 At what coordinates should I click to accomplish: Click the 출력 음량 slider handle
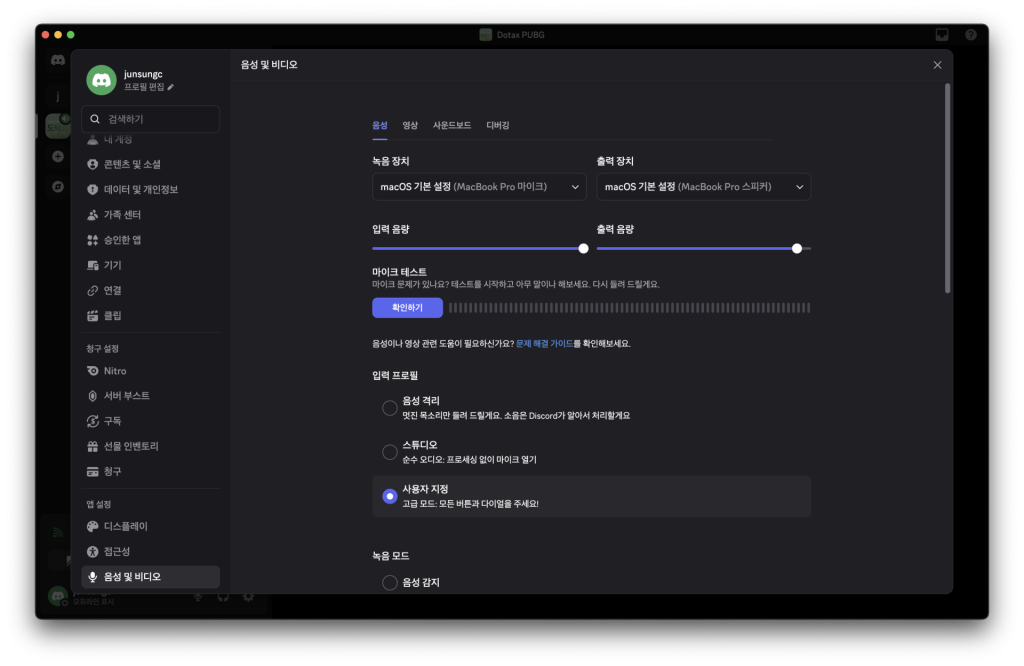pos(797,248)
